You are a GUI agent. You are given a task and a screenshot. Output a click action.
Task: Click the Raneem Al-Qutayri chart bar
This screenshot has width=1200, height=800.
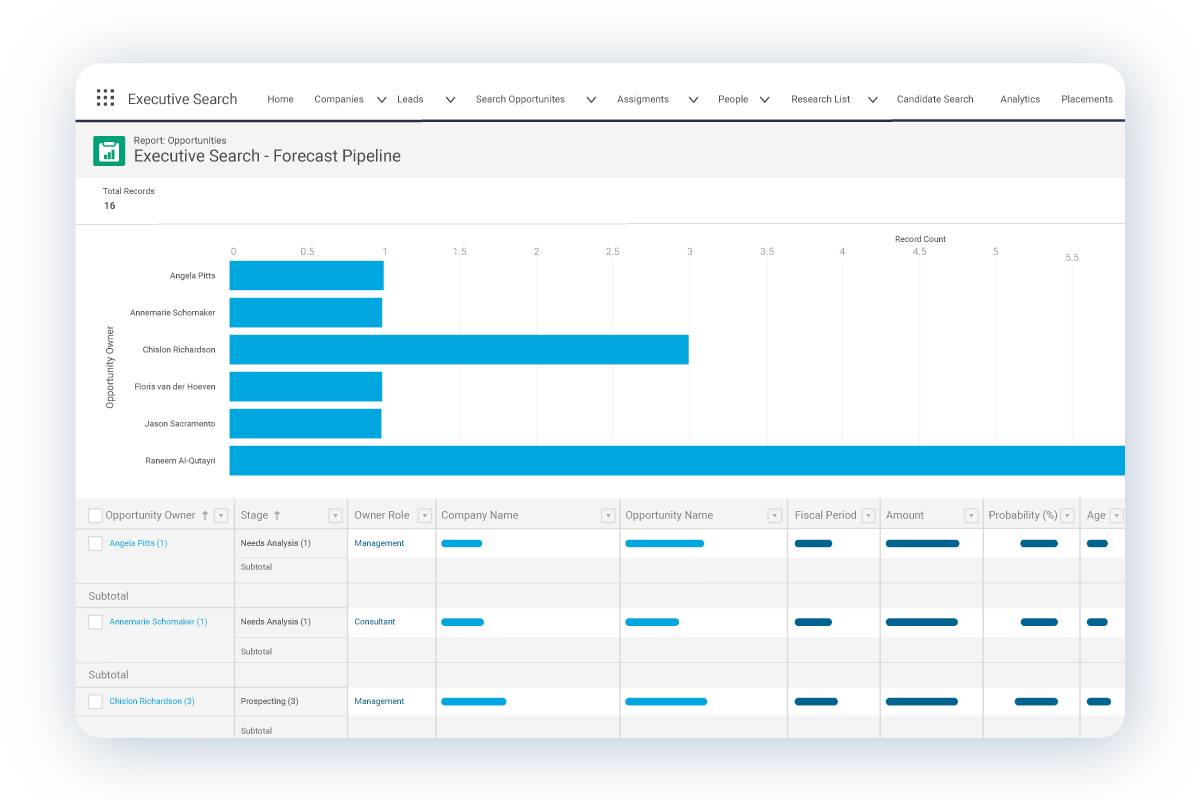[677, 461]
